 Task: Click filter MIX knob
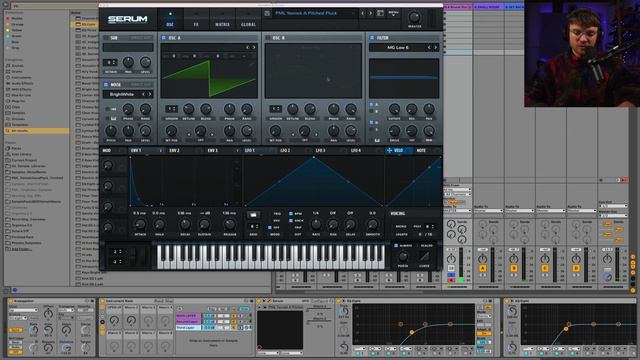point(429,131)
